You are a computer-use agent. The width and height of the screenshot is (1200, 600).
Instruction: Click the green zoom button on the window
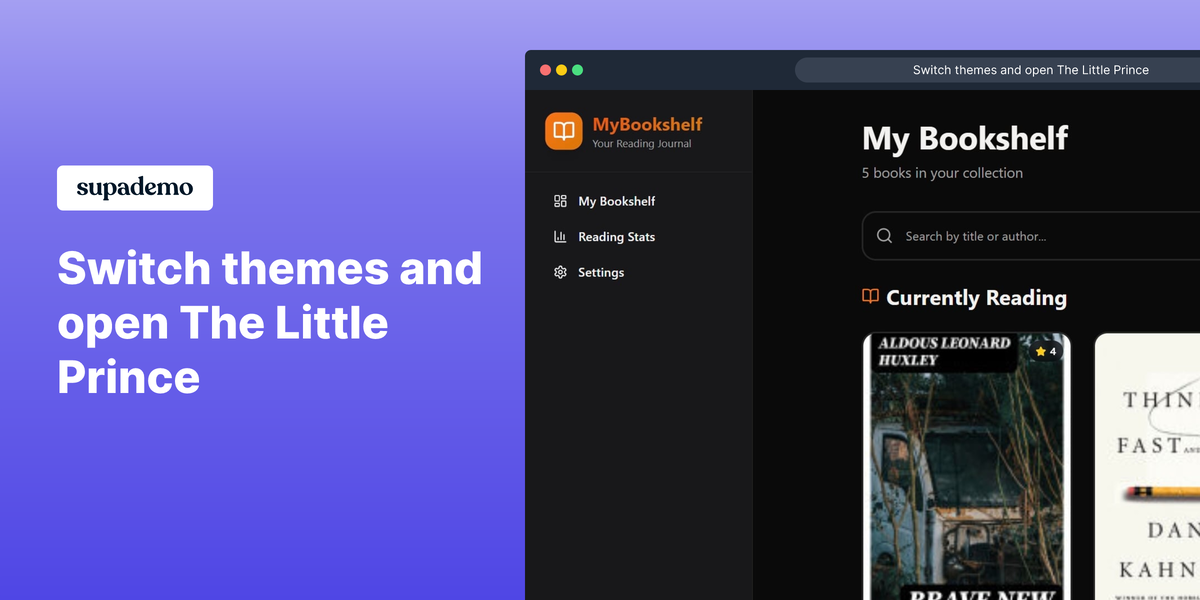tap(577, 70)
